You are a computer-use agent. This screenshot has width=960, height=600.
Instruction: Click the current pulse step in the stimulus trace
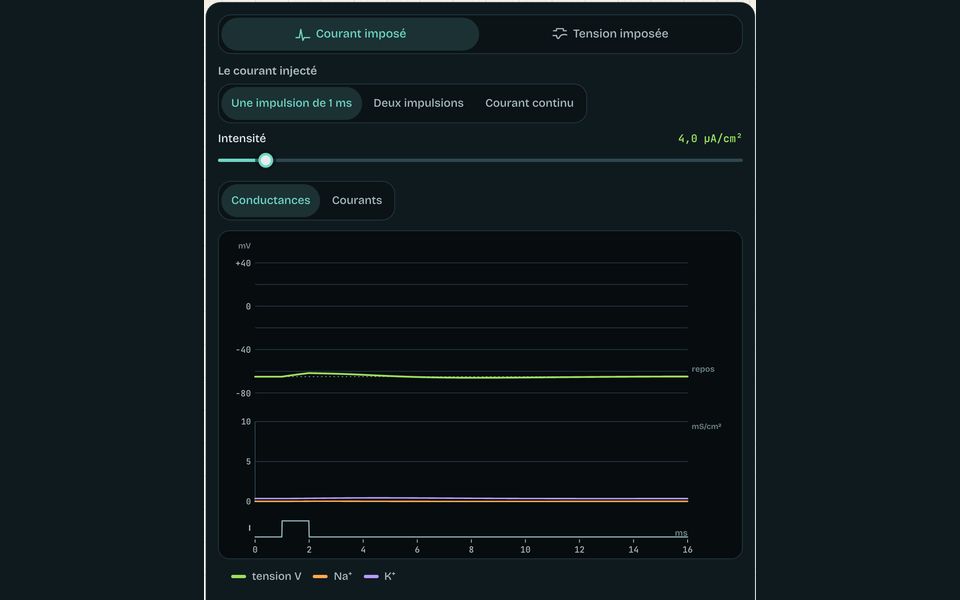point(295,528)
